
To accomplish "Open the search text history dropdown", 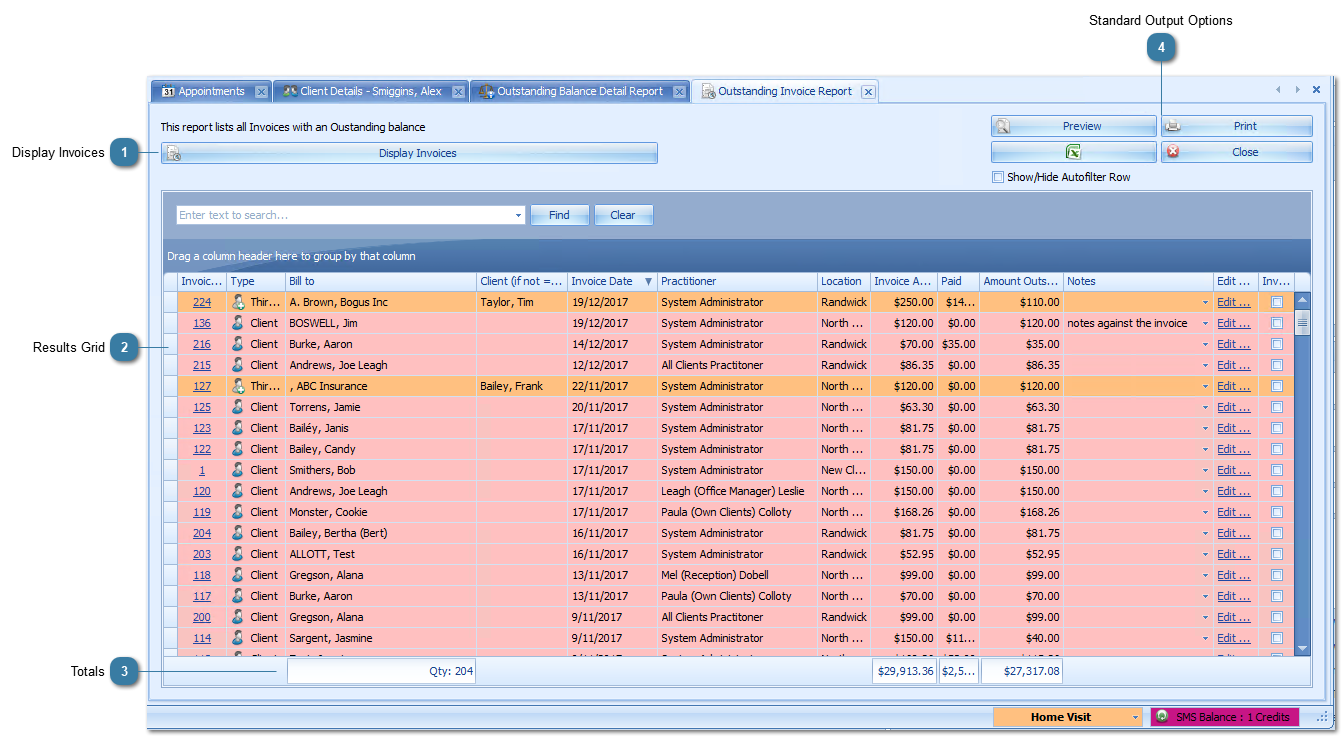I will click(x=518, y=215).
